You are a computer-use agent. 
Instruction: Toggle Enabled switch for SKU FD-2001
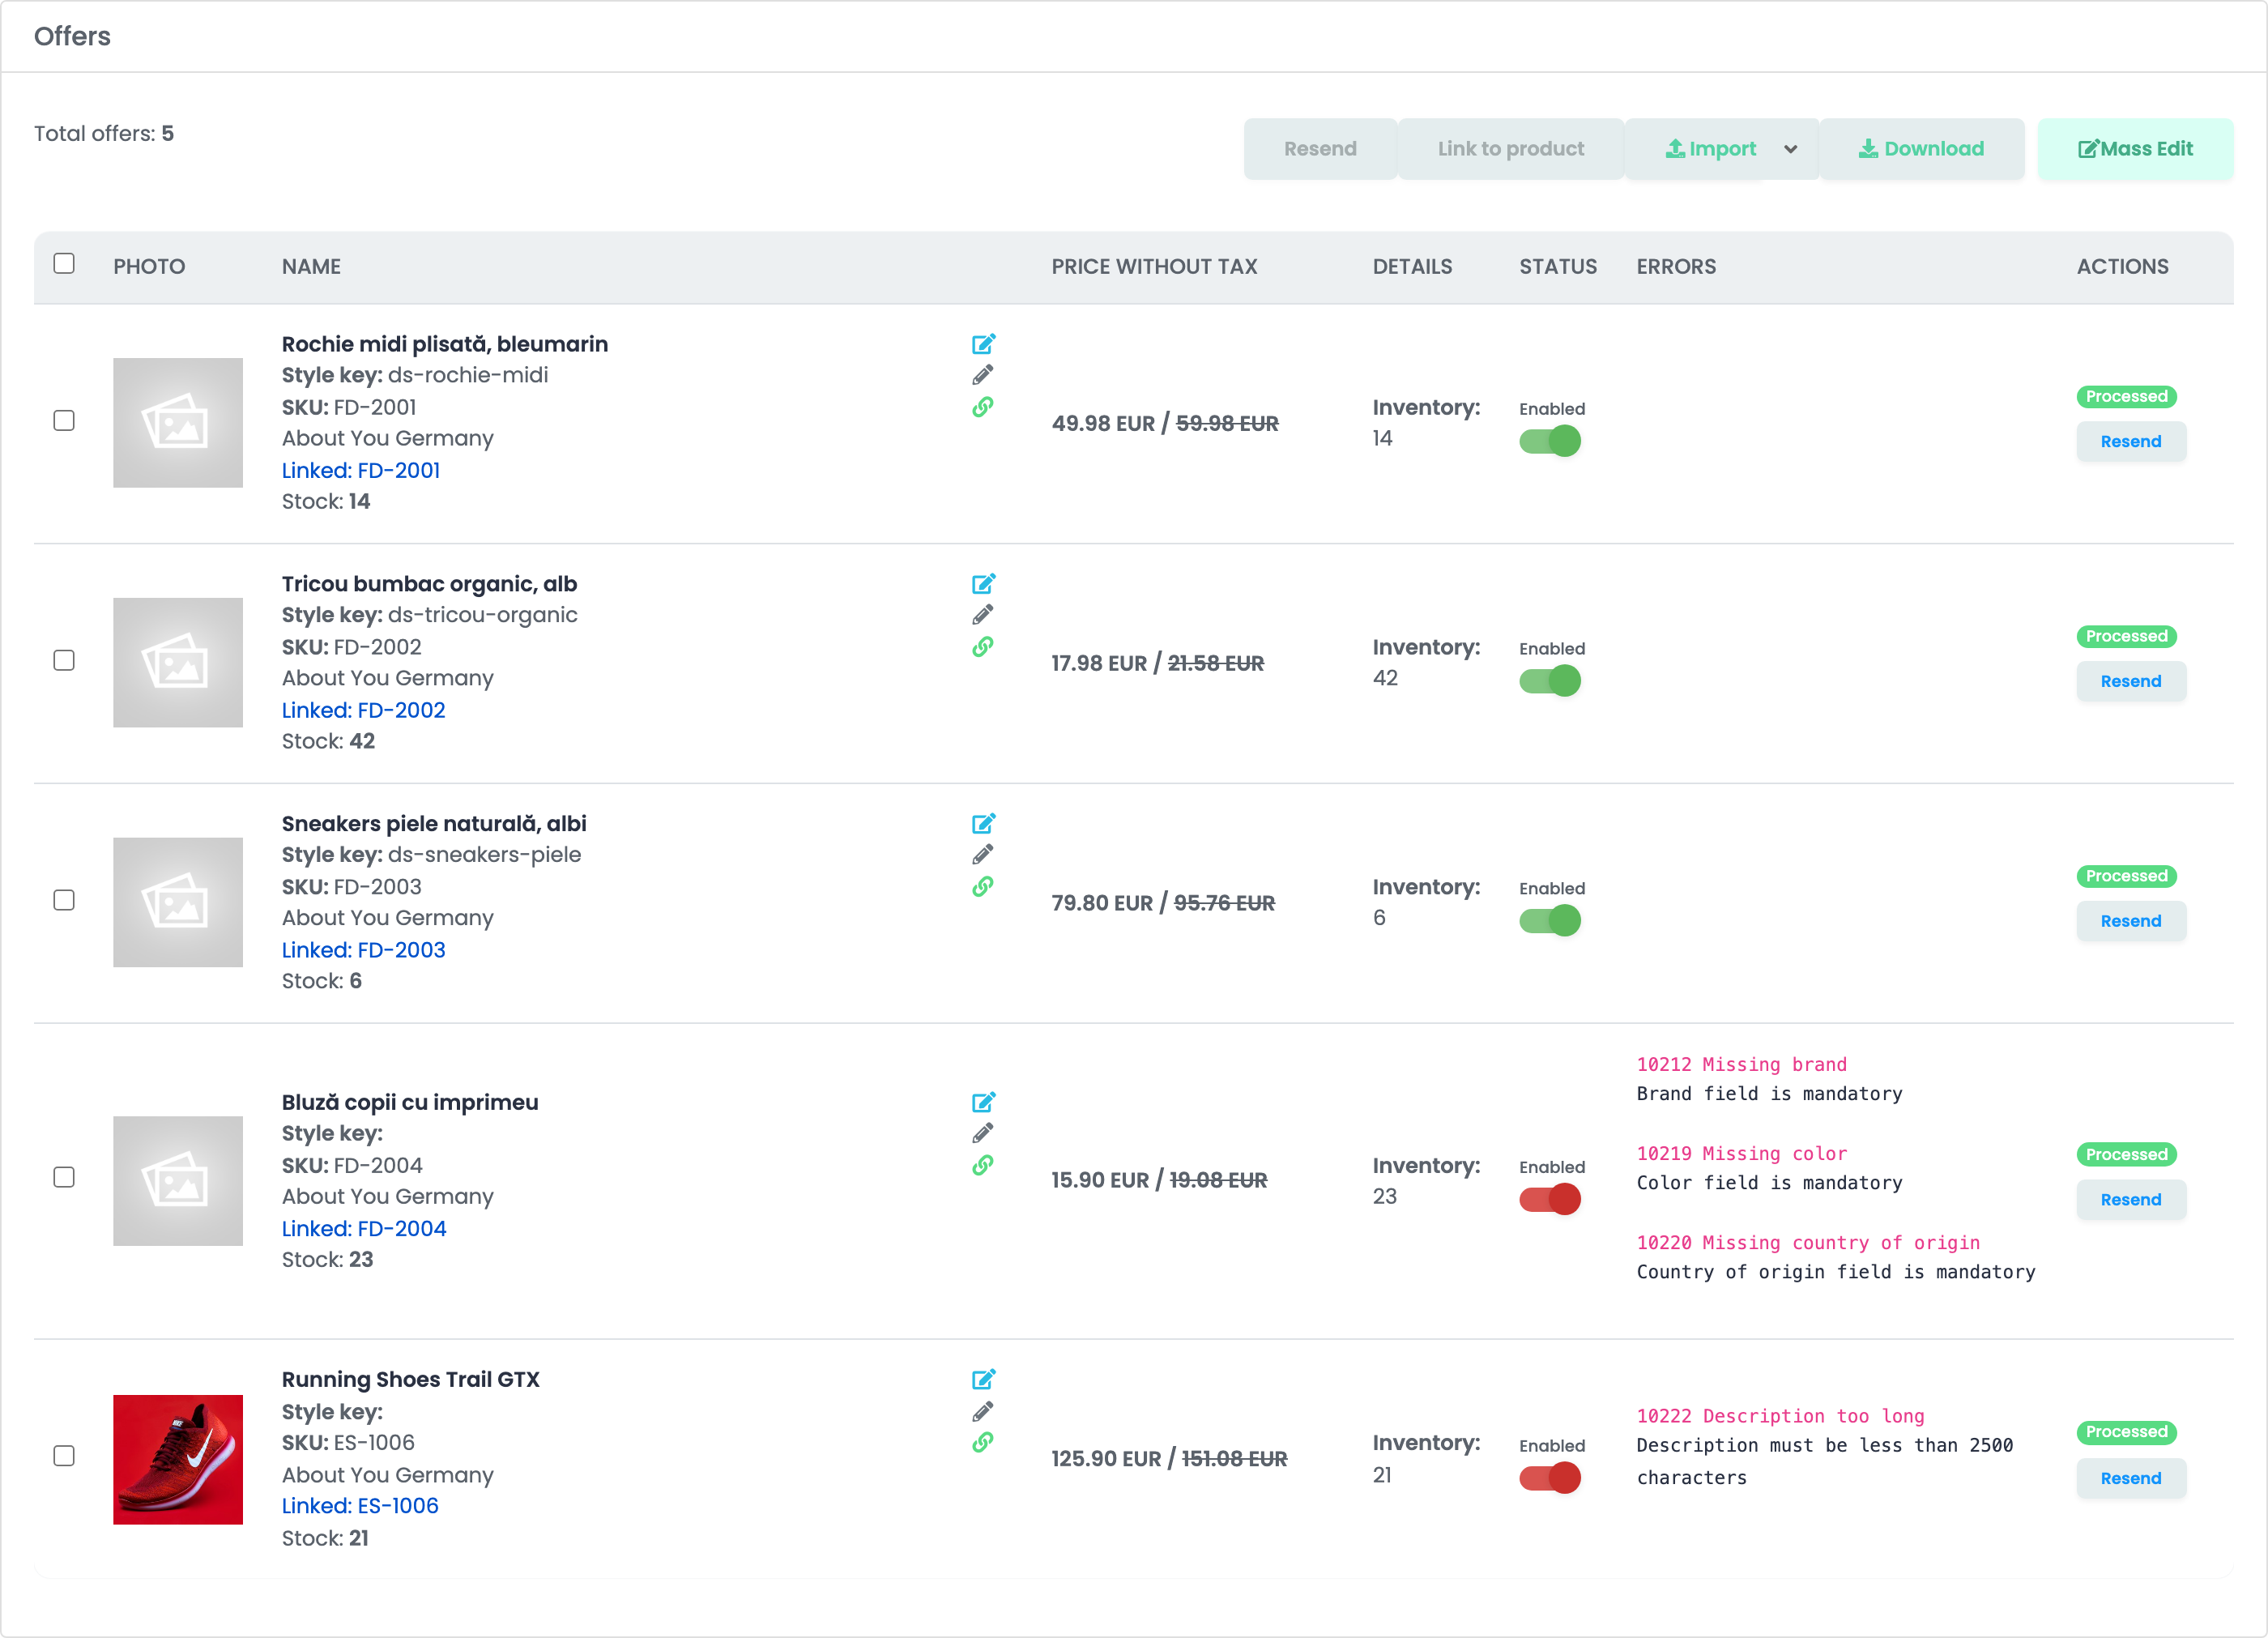coord(1549,441)
